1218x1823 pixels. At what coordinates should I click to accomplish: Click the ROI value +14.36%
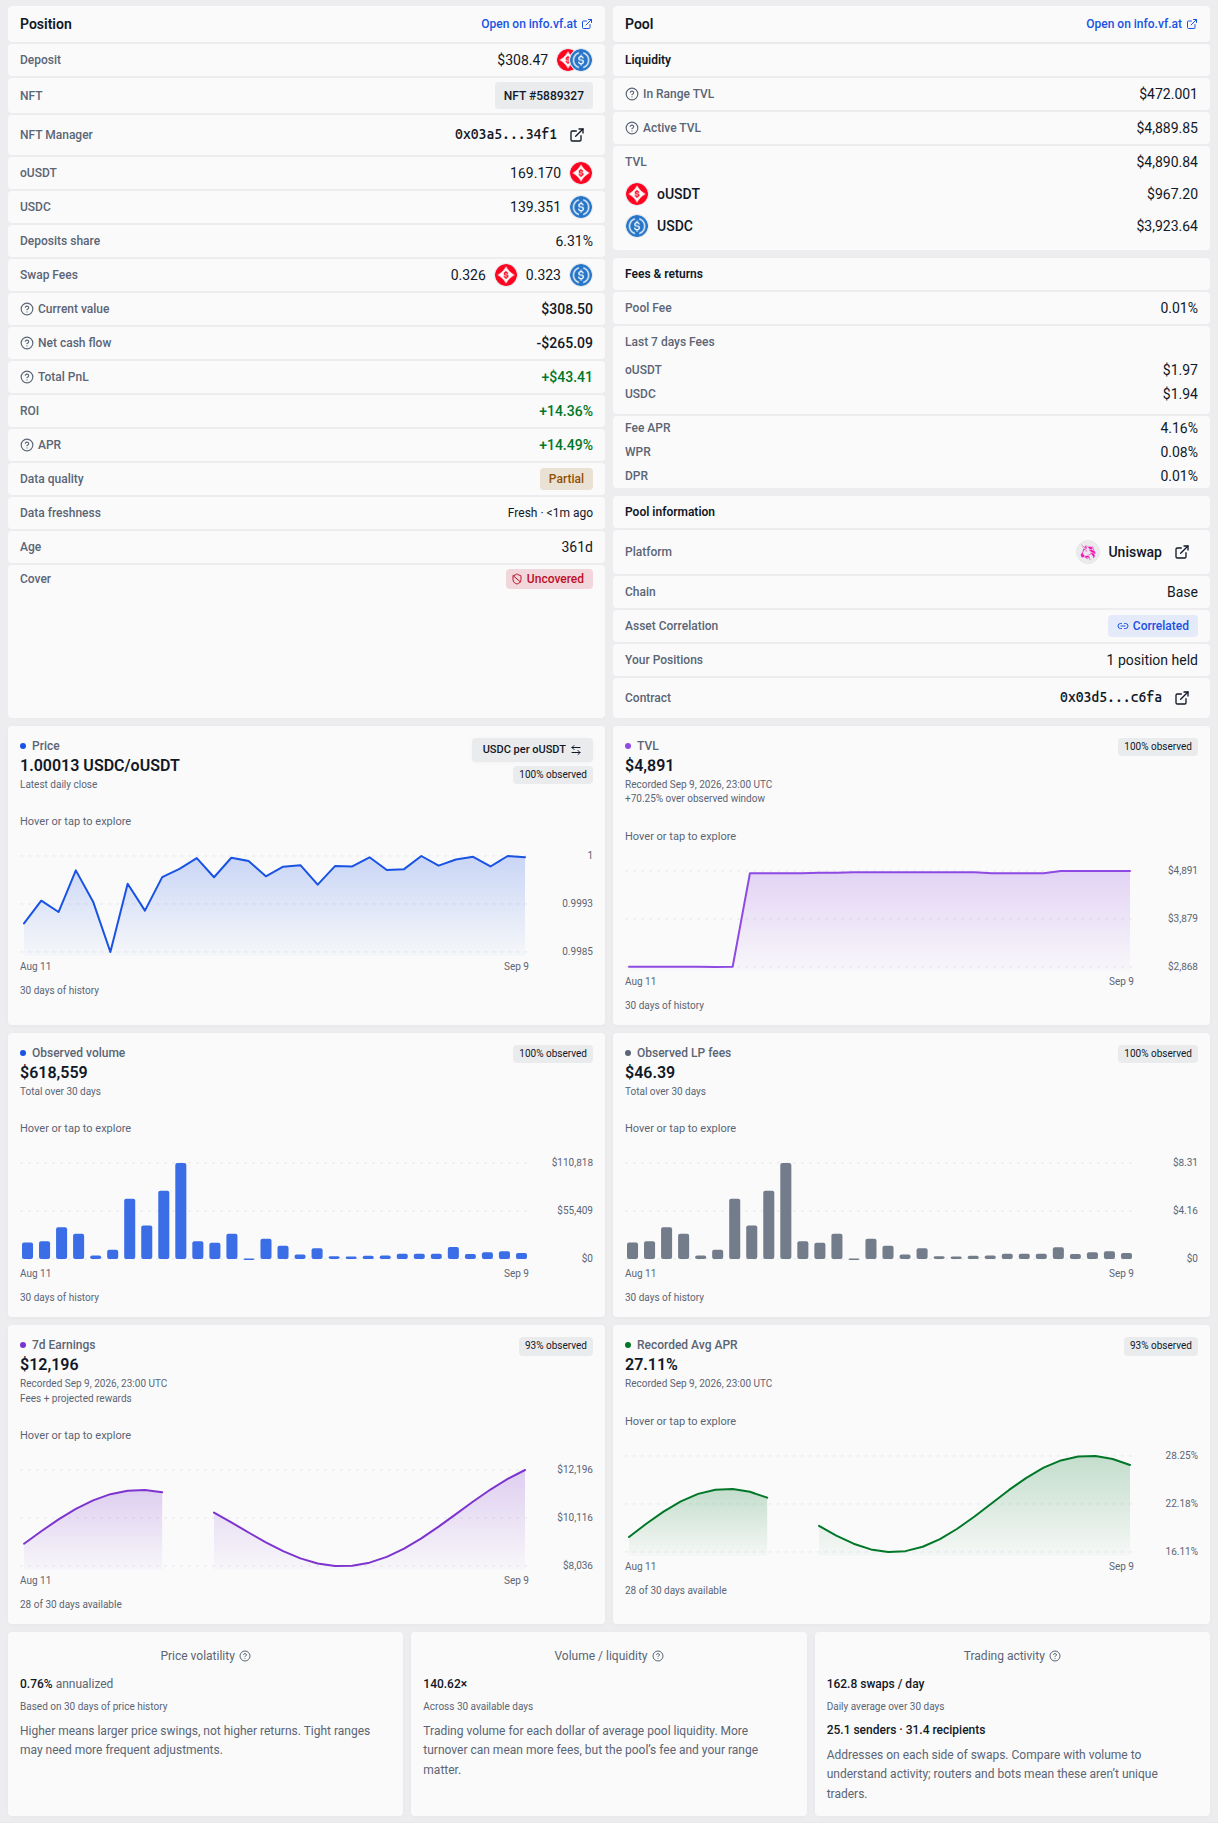click(566, 411)
